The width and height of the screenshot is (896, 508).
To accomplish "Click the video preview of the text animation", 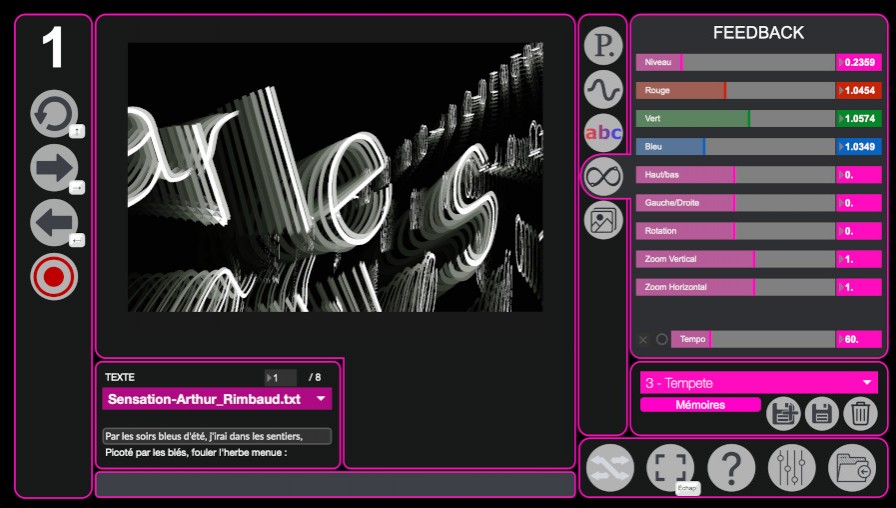I will [x=335, y=177].
